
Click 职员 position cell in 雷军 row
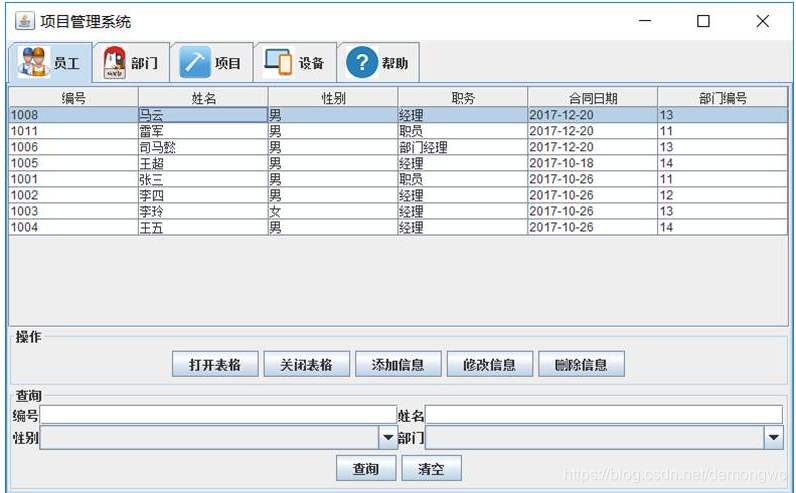[x=463, y=132]
